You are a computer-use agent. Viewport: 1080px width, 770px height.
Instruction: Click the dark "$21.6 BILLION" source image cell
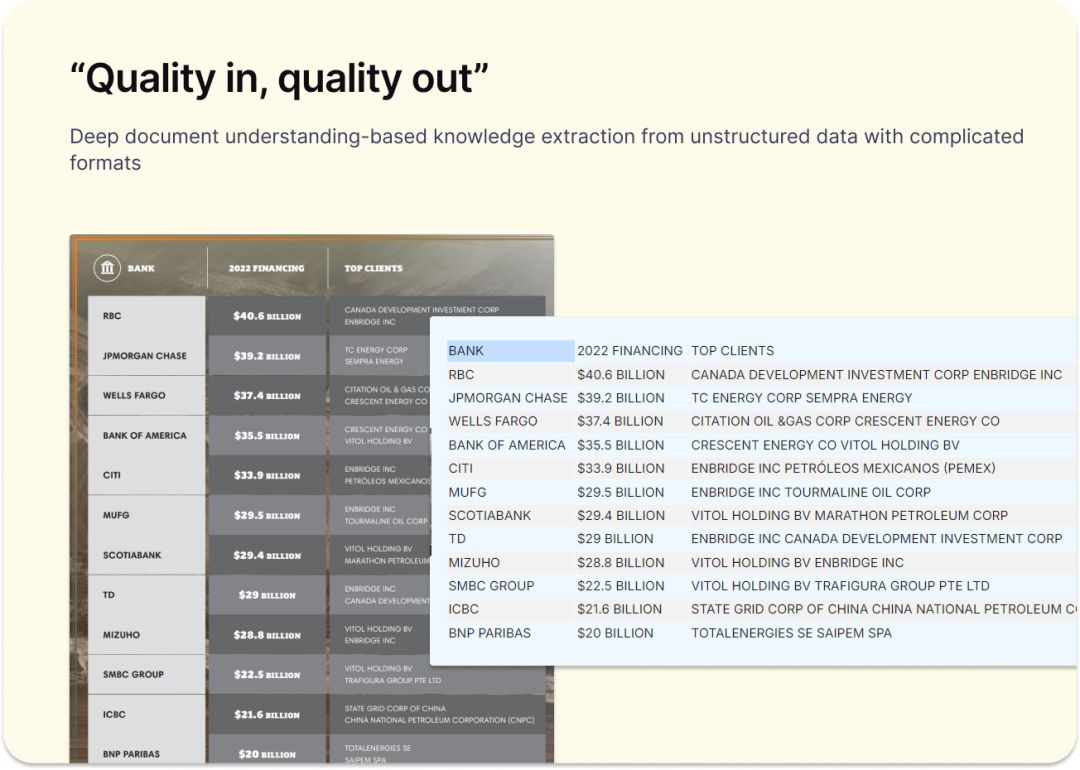click(267, 714)
